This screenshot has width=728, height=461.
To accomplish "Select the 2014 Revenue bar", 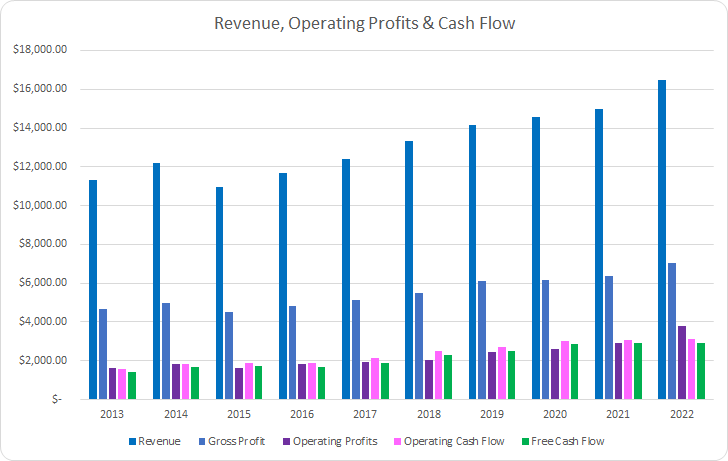I will pos(156,281).
